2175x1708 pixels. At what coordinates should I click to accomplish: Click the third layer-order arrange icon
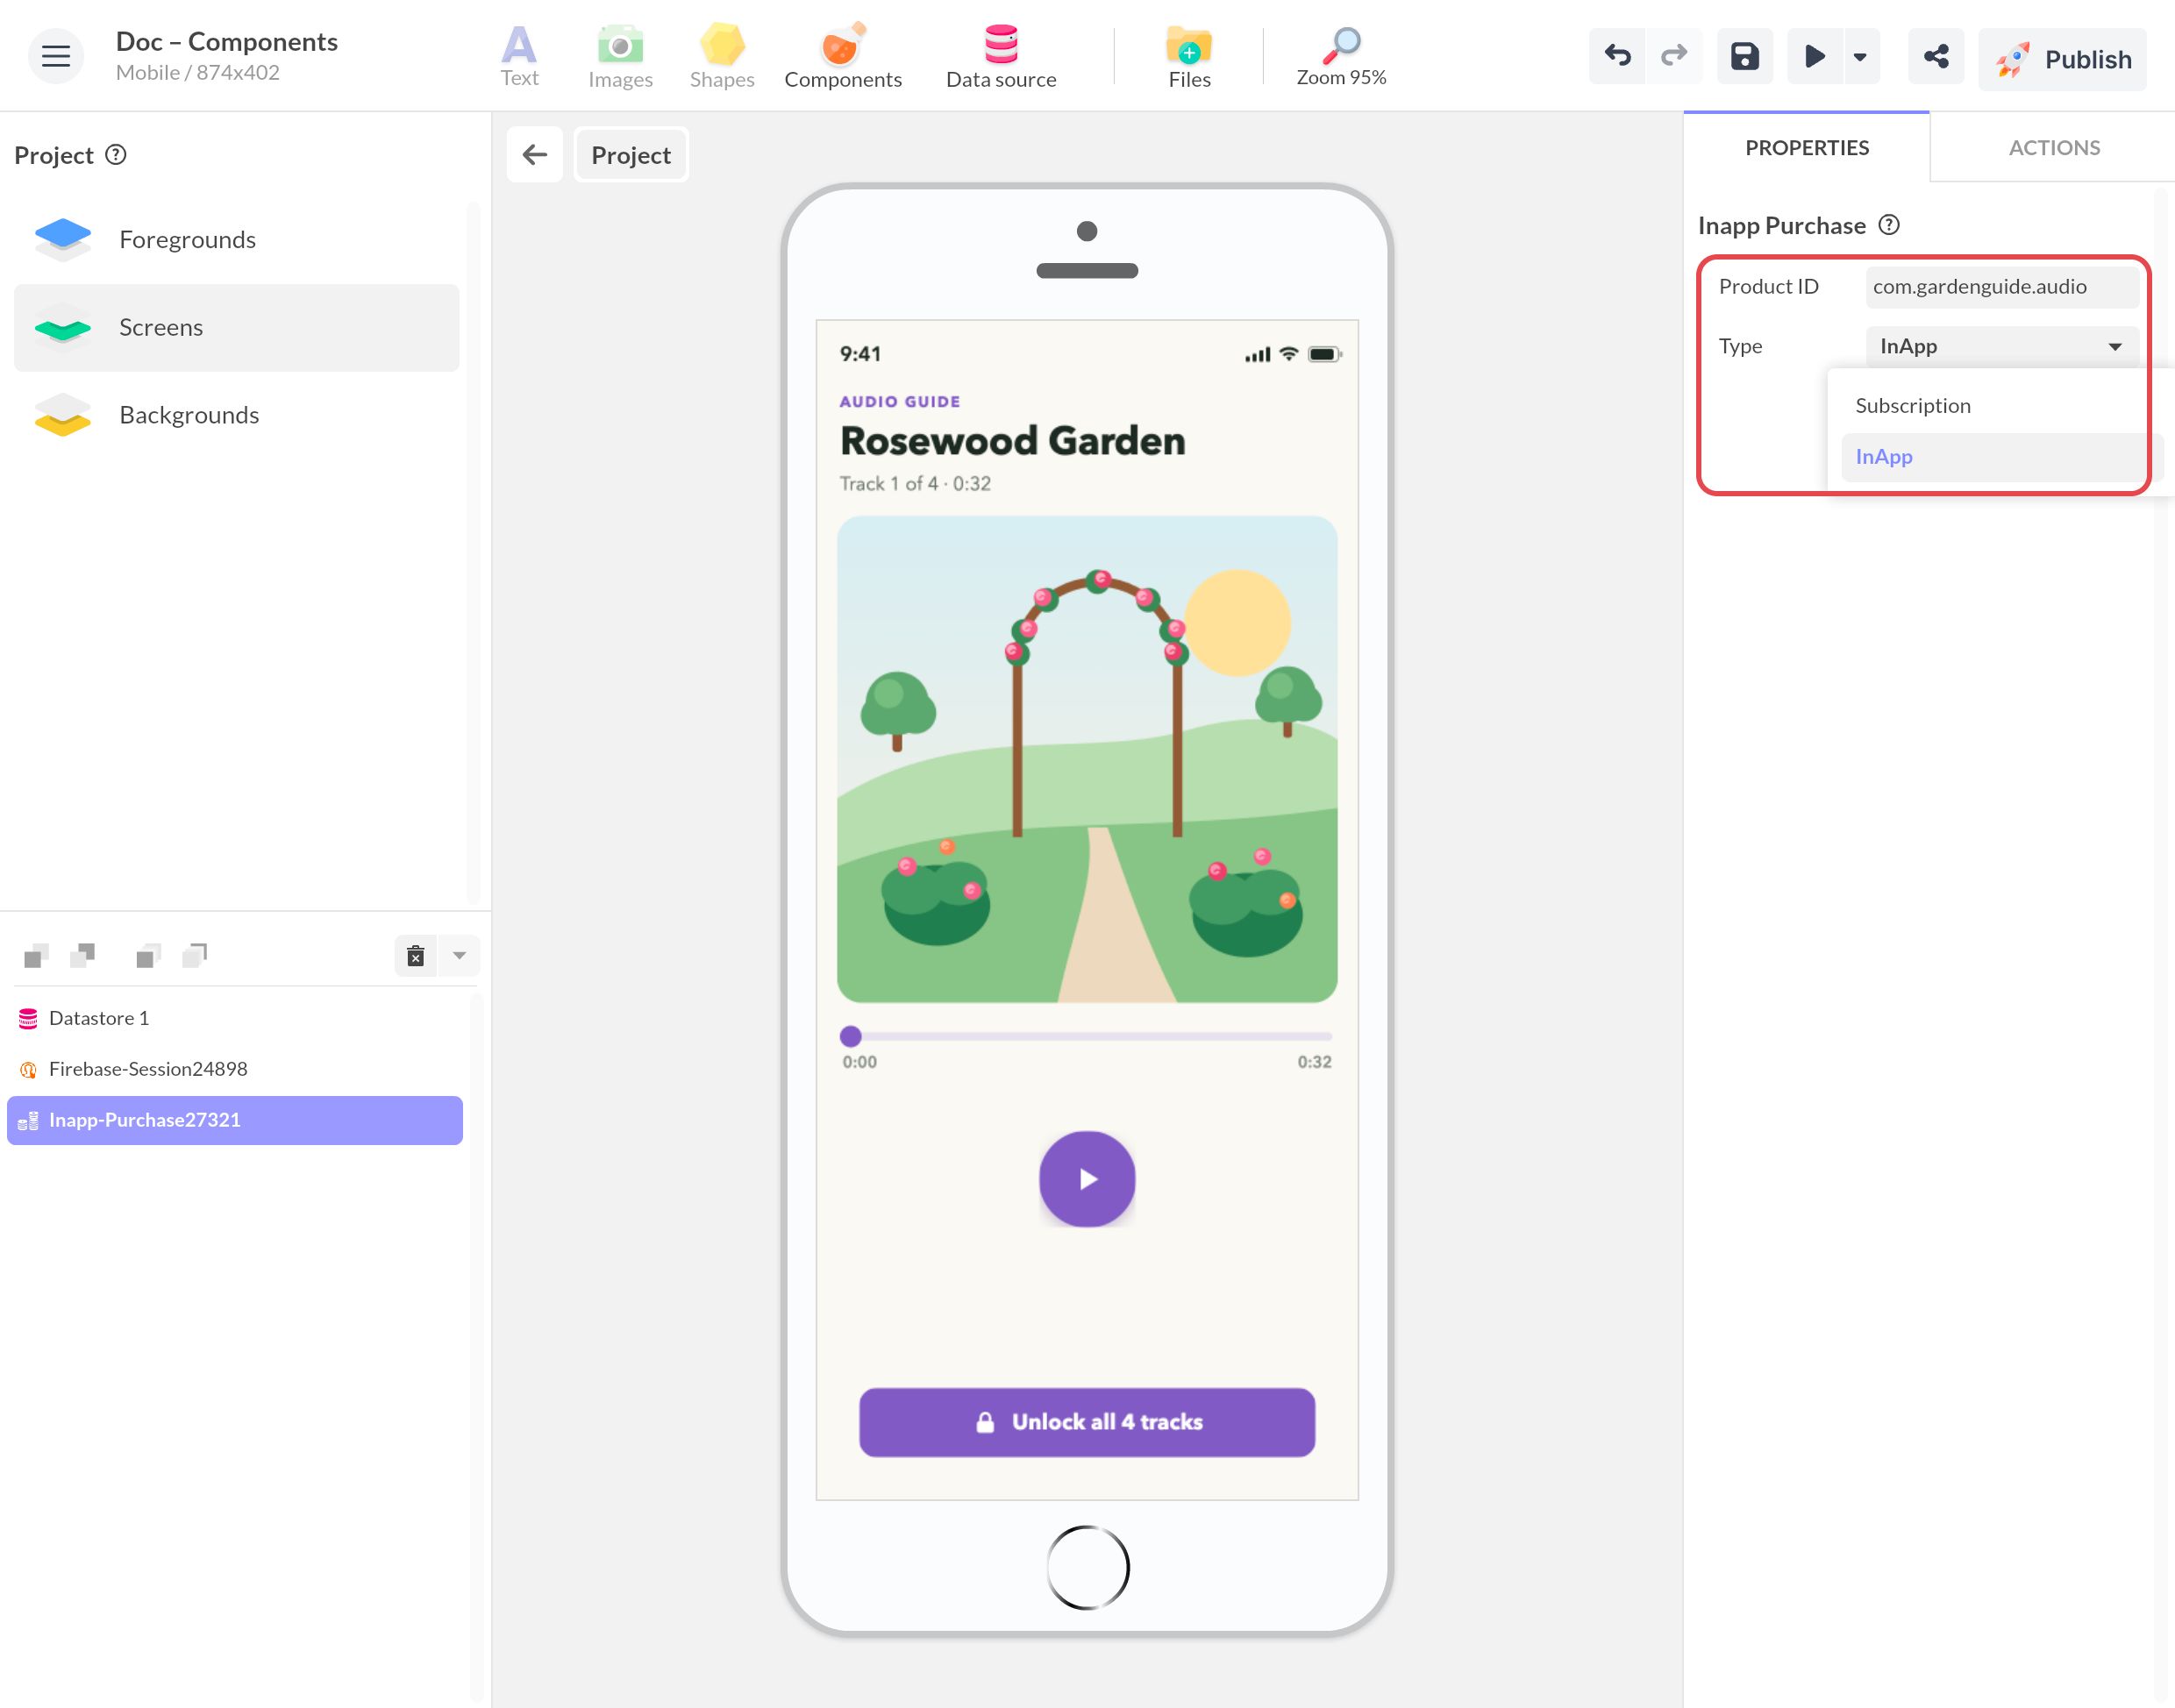click(x=148, y=956)
